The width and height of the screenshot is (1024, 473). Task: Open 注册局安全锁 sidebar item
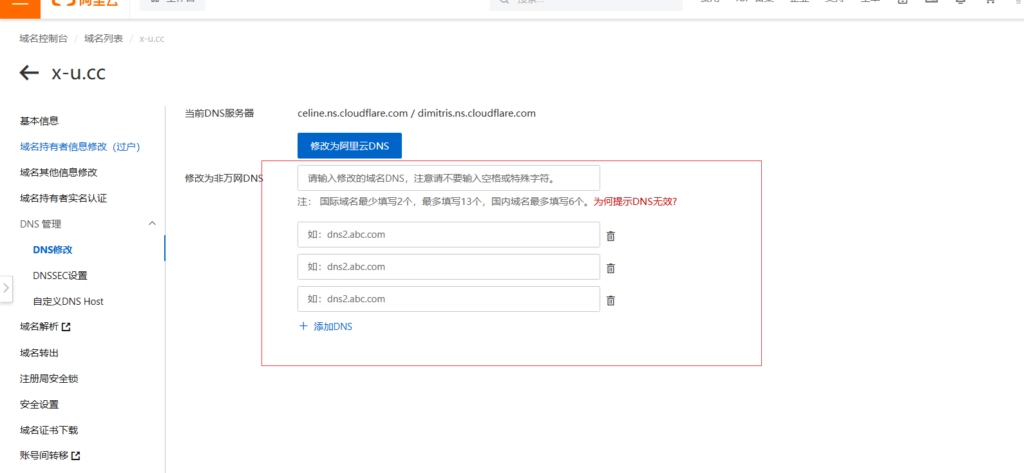point(49,378)
